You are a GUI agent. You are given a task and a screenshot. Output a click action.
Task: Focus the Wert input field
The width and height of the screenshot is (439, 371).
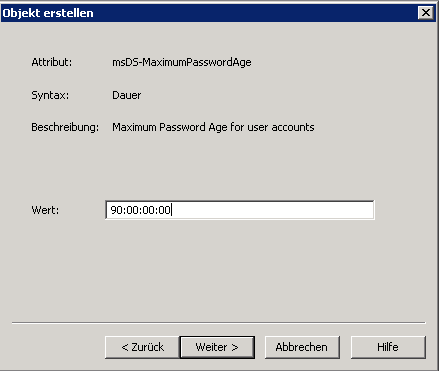[x=240, y=210]
